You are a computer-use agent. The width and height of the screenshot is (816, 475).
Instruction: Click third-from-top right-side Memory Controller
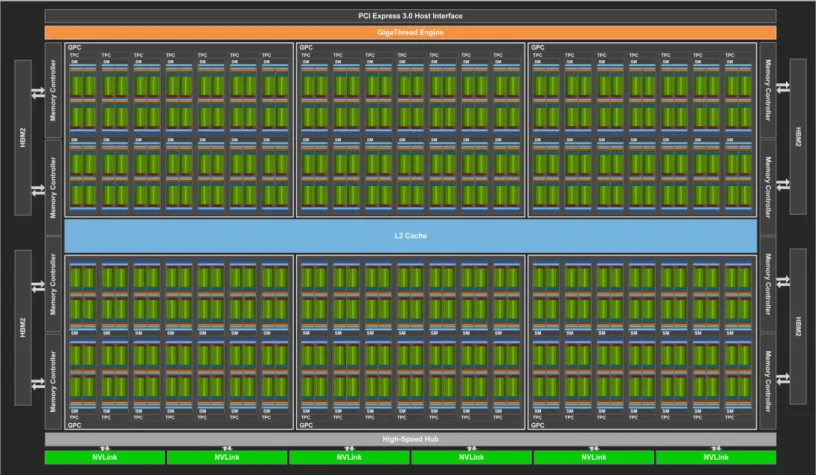pos(768,284)
